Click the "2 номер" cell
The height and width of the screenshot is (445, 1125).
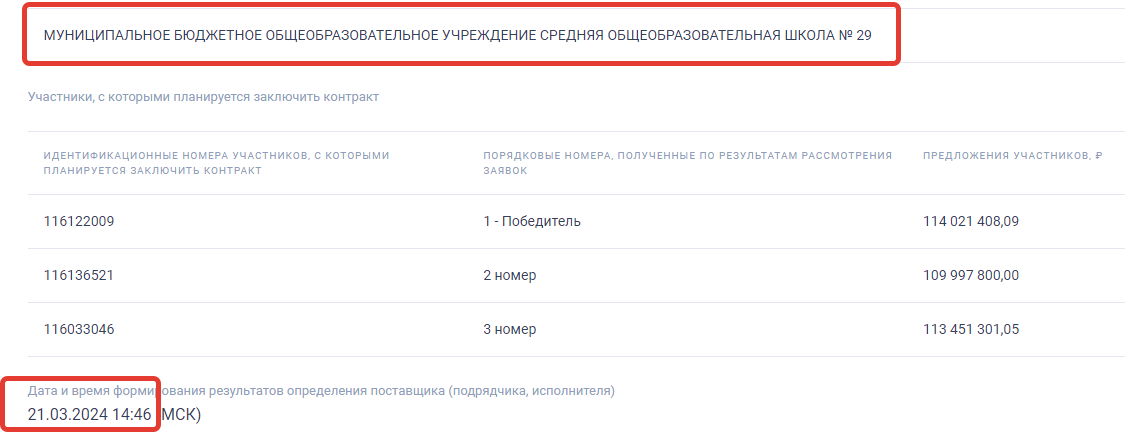tap(509, 275)
